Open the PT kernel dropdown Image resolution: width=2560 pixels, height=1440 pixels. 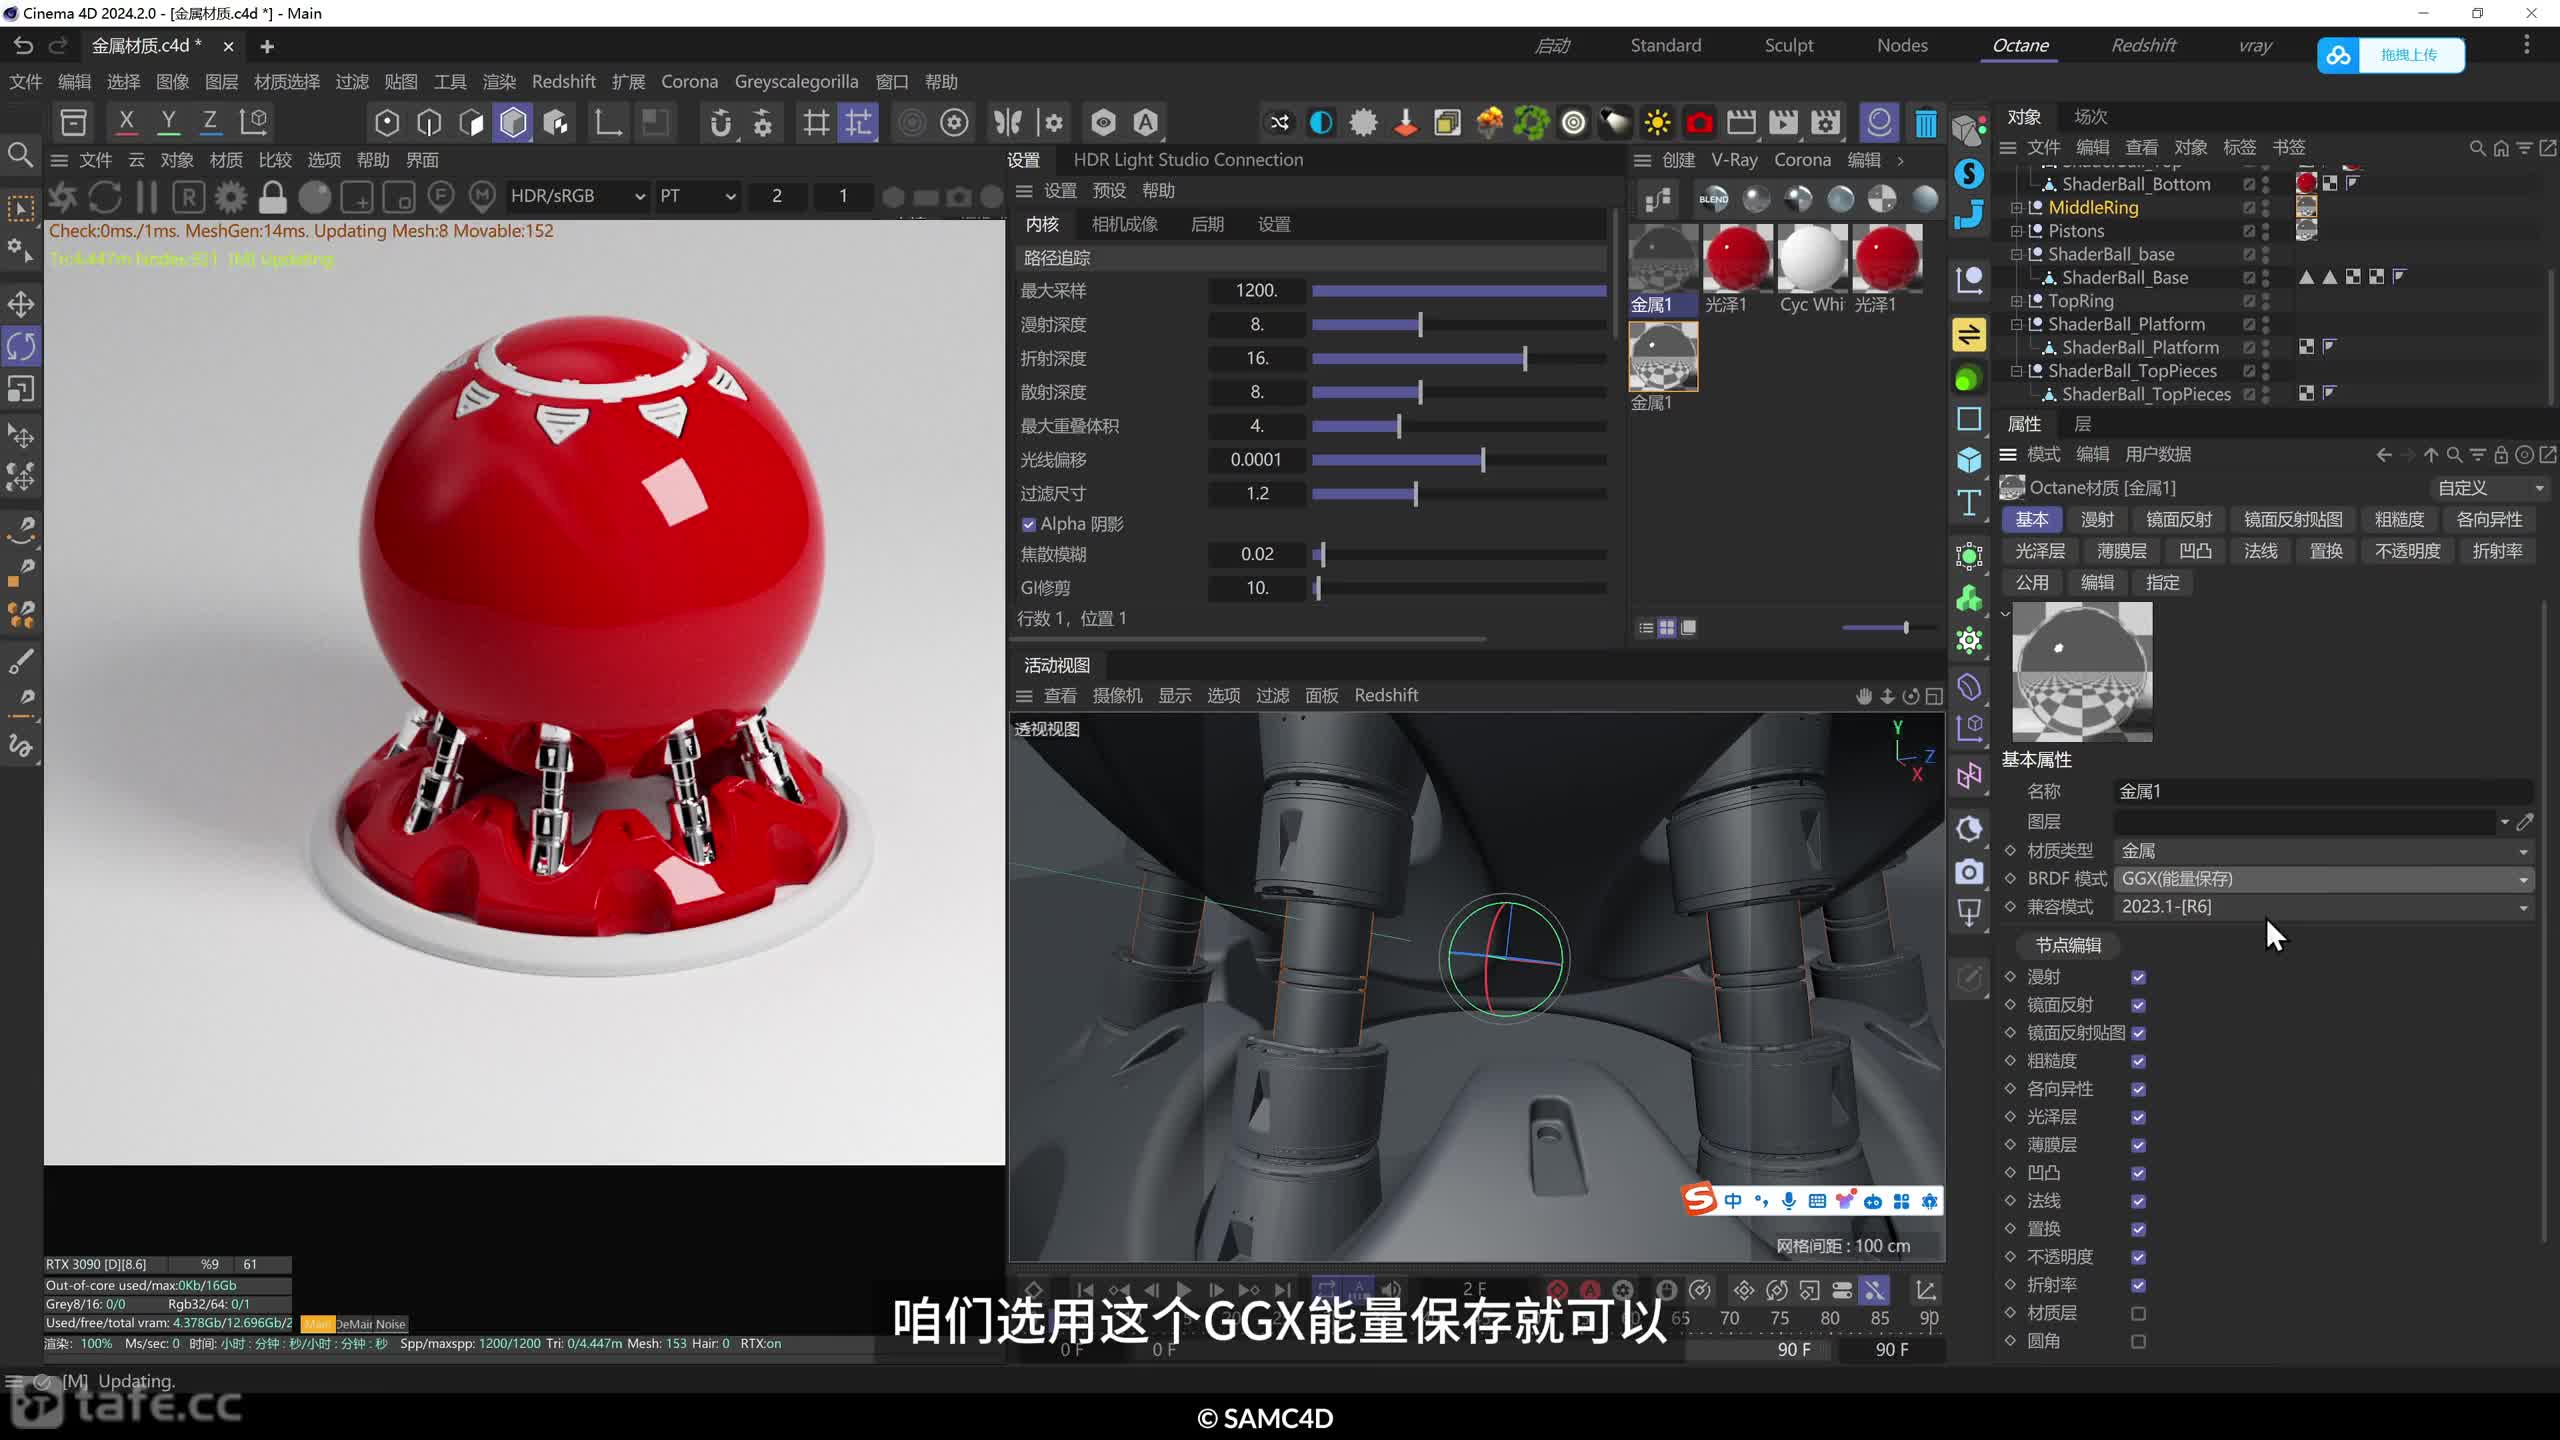[x=696, y=197]
